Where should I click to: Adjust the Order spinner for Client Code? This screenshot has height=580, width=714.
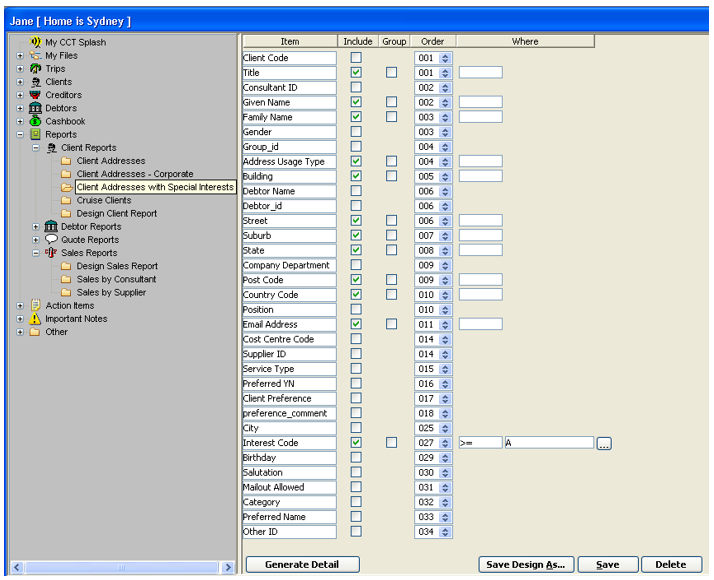coord(445,58)
